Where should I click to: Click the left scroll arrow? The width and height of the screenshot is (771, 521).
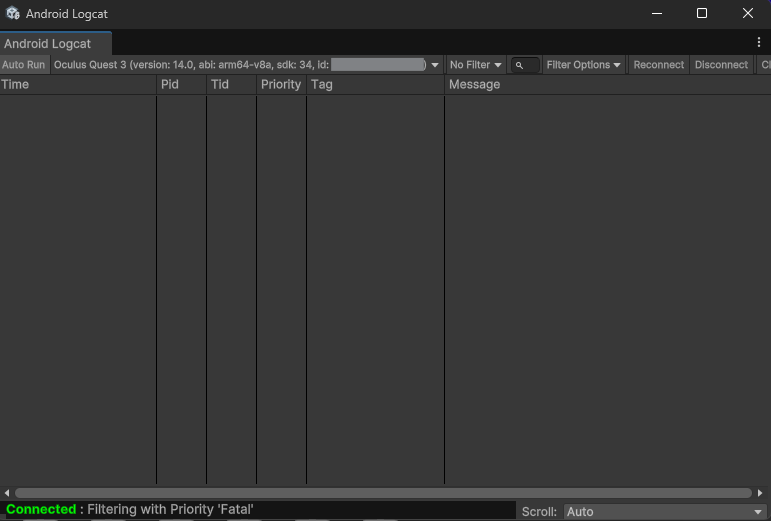pos(7,493)
